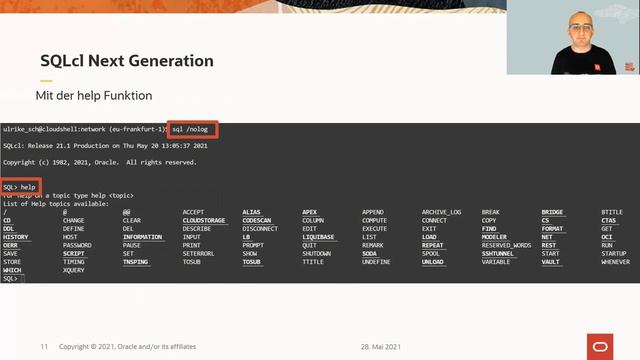The width and height of the screenshot is (640, 360).
Task: Click the slide number 11 in footer
Action: click(x=44, y=347)
